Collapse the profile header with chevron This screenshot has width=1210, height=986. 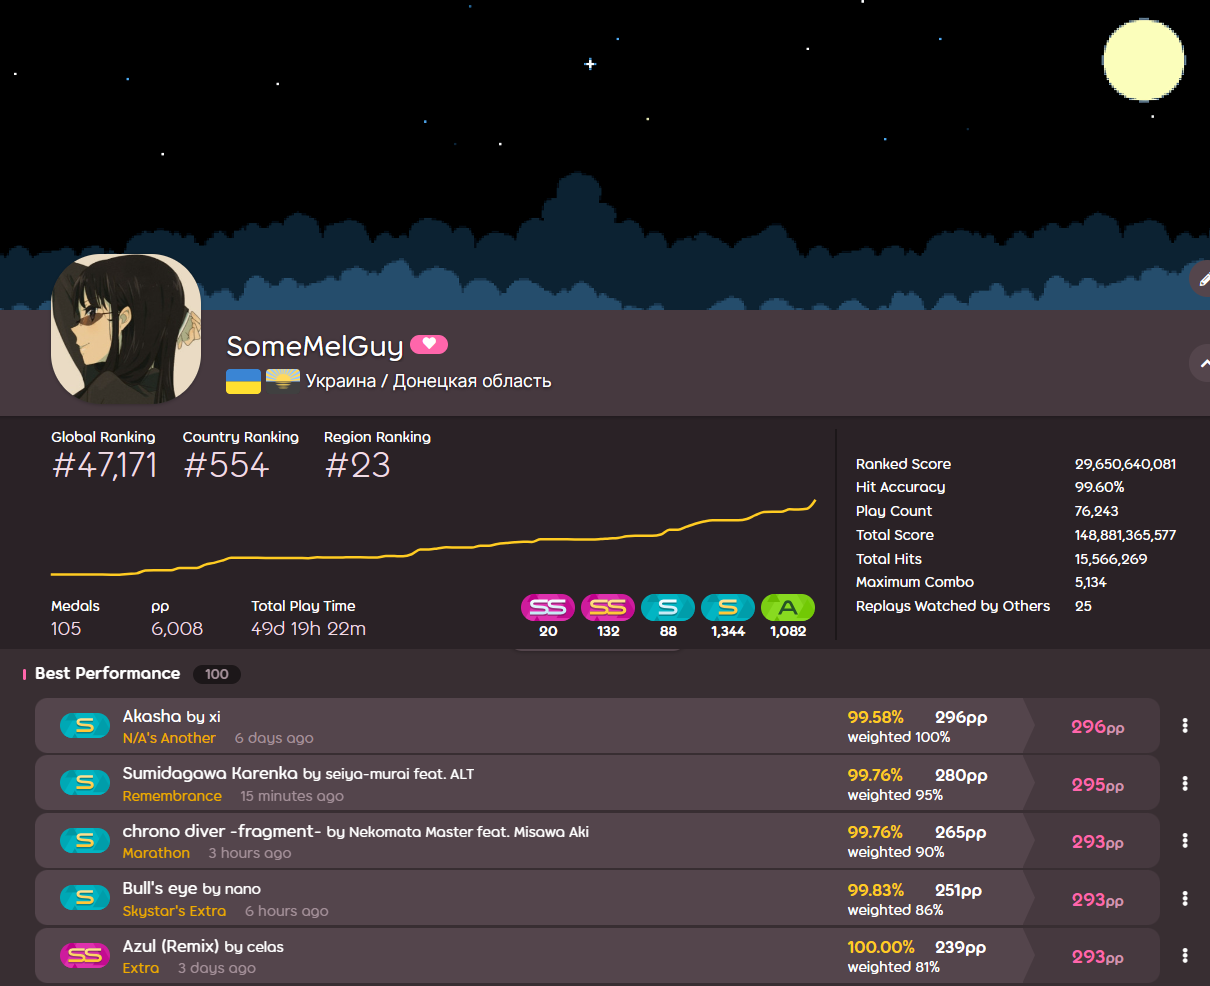tap(1203, 363)
